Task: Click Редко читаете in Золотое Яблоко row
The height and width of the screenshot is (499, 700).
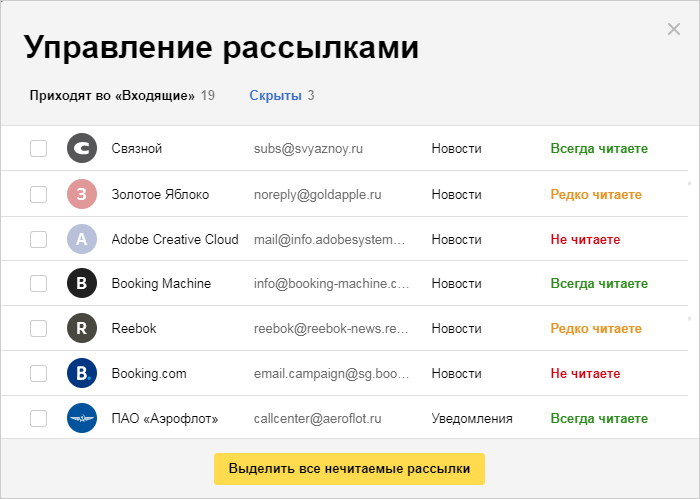Action: [x=596, y=194]
